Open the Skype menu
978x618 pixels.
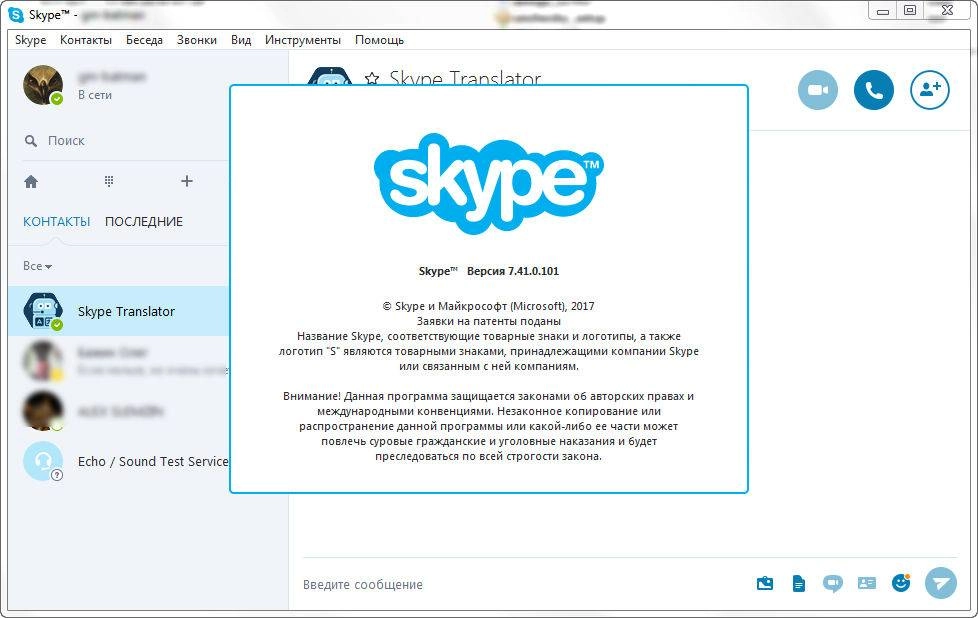[31, 40]
